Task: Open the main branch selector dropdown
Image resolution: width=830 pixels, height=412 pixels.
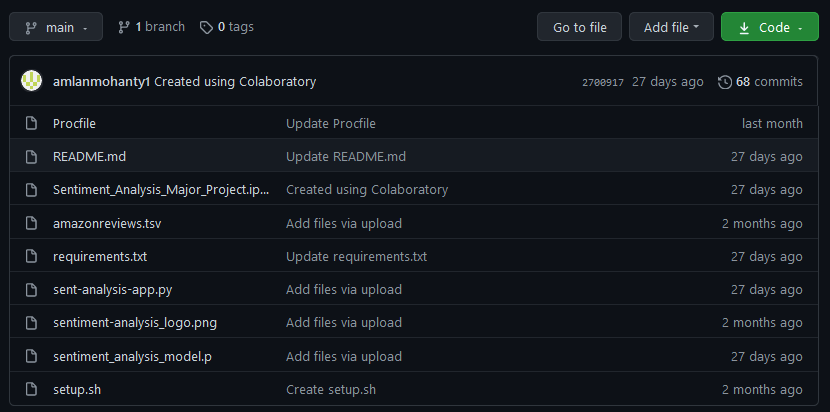Action: point(56,27)
